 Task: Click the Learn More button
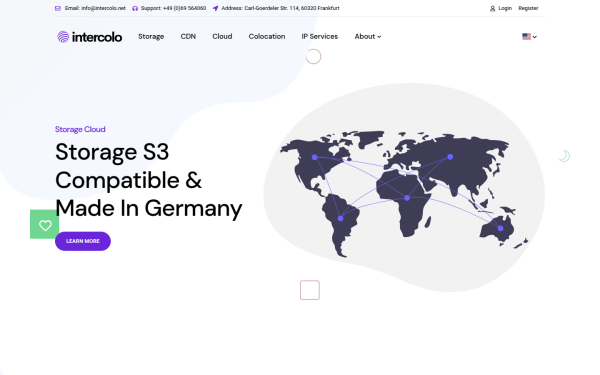click(83, 241)
